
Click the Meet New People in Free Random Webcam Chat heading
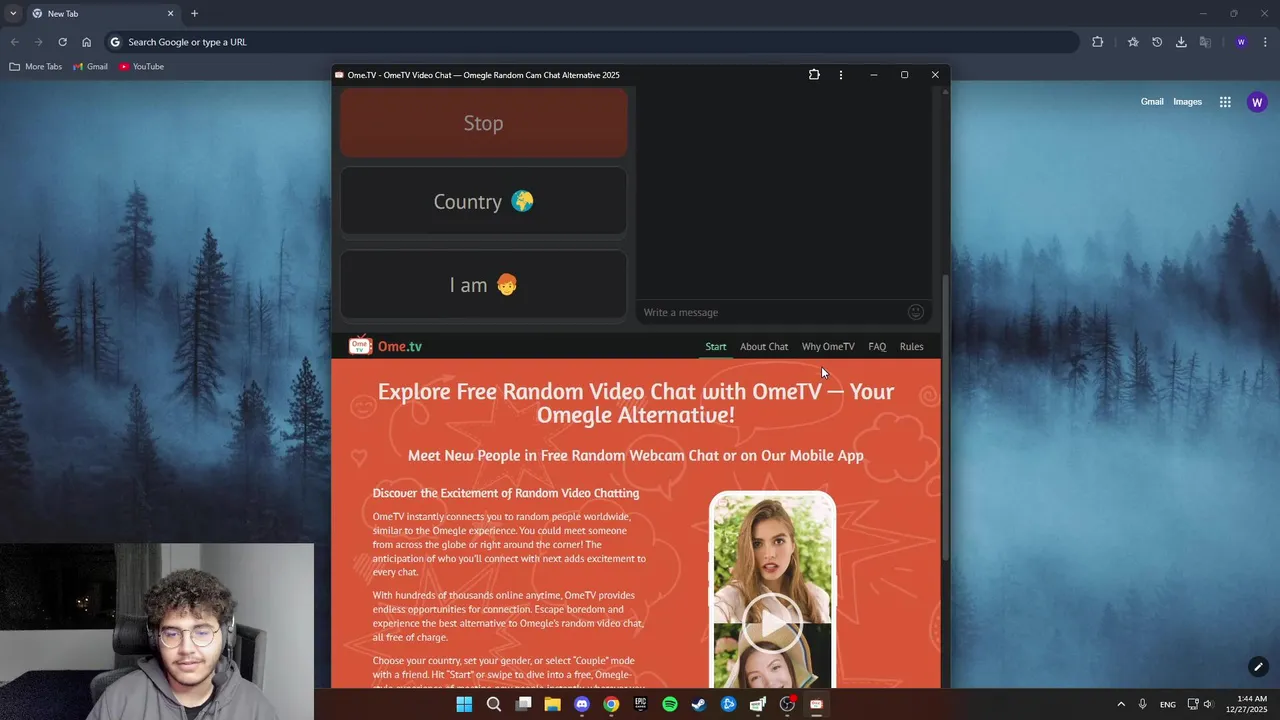636,455
